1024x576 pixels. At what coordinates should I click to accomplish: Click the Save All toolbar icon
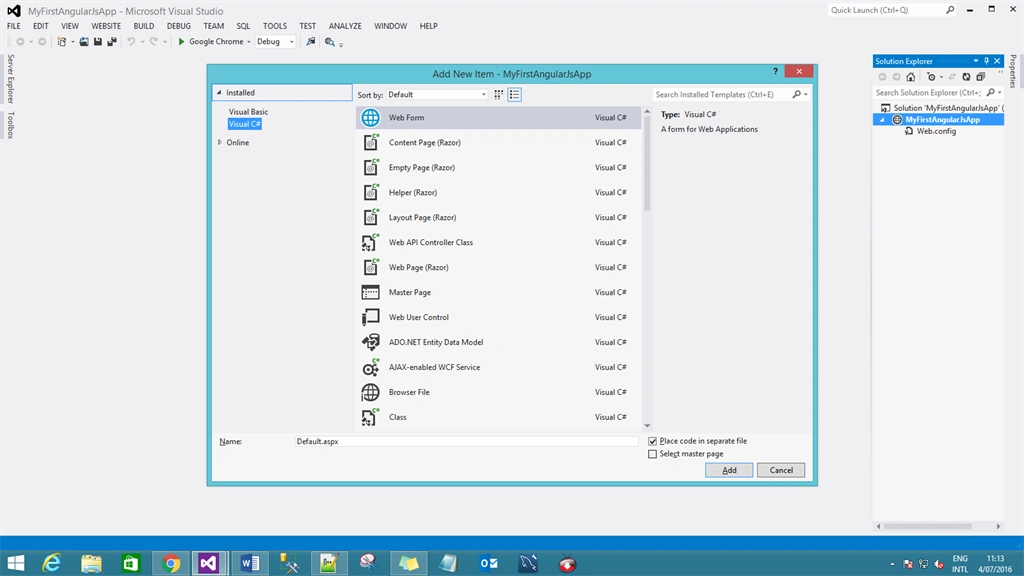pos(112,42)
